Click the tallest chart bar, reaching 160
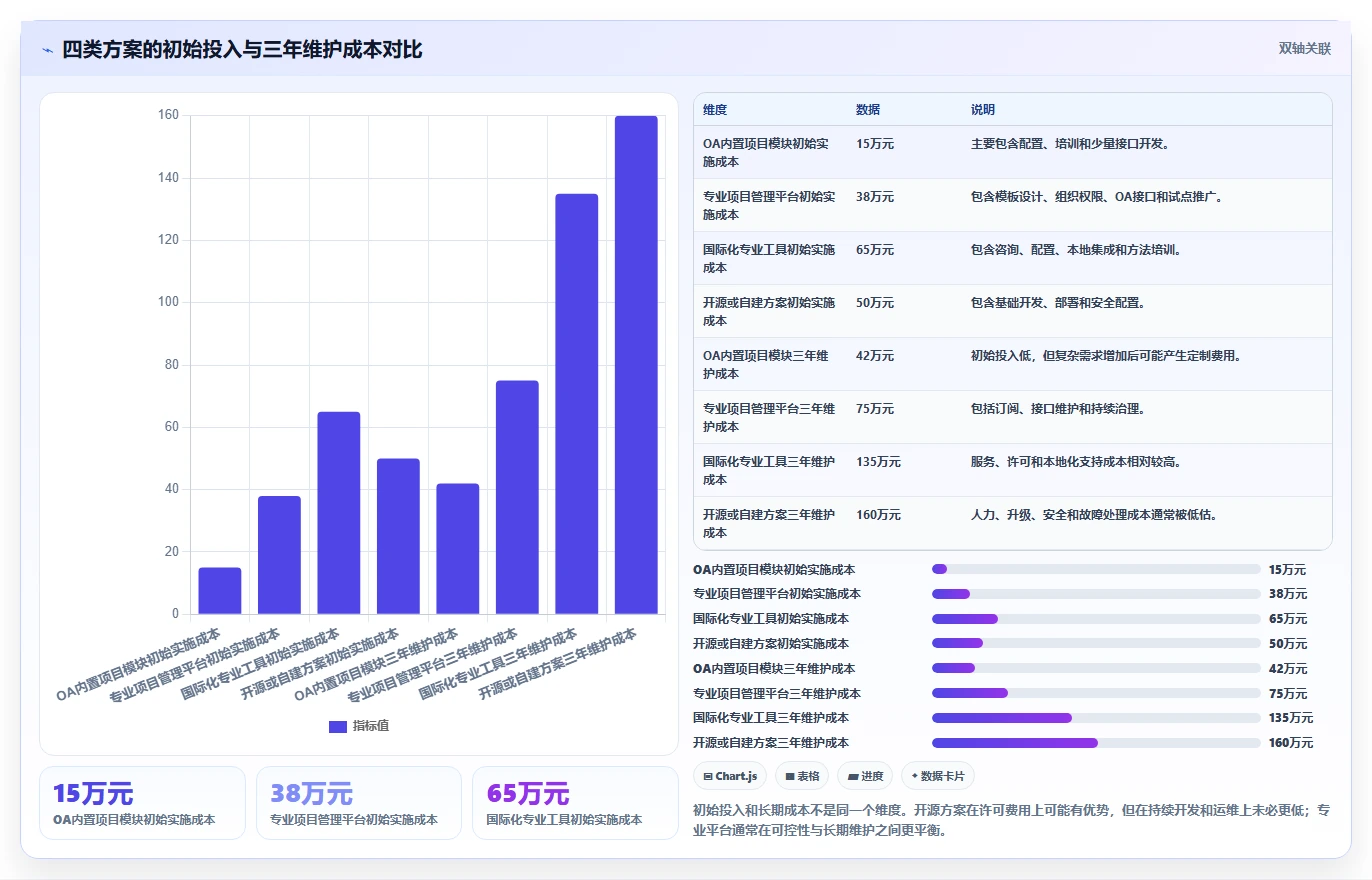 pyautogui.click(x=636, y=365)
